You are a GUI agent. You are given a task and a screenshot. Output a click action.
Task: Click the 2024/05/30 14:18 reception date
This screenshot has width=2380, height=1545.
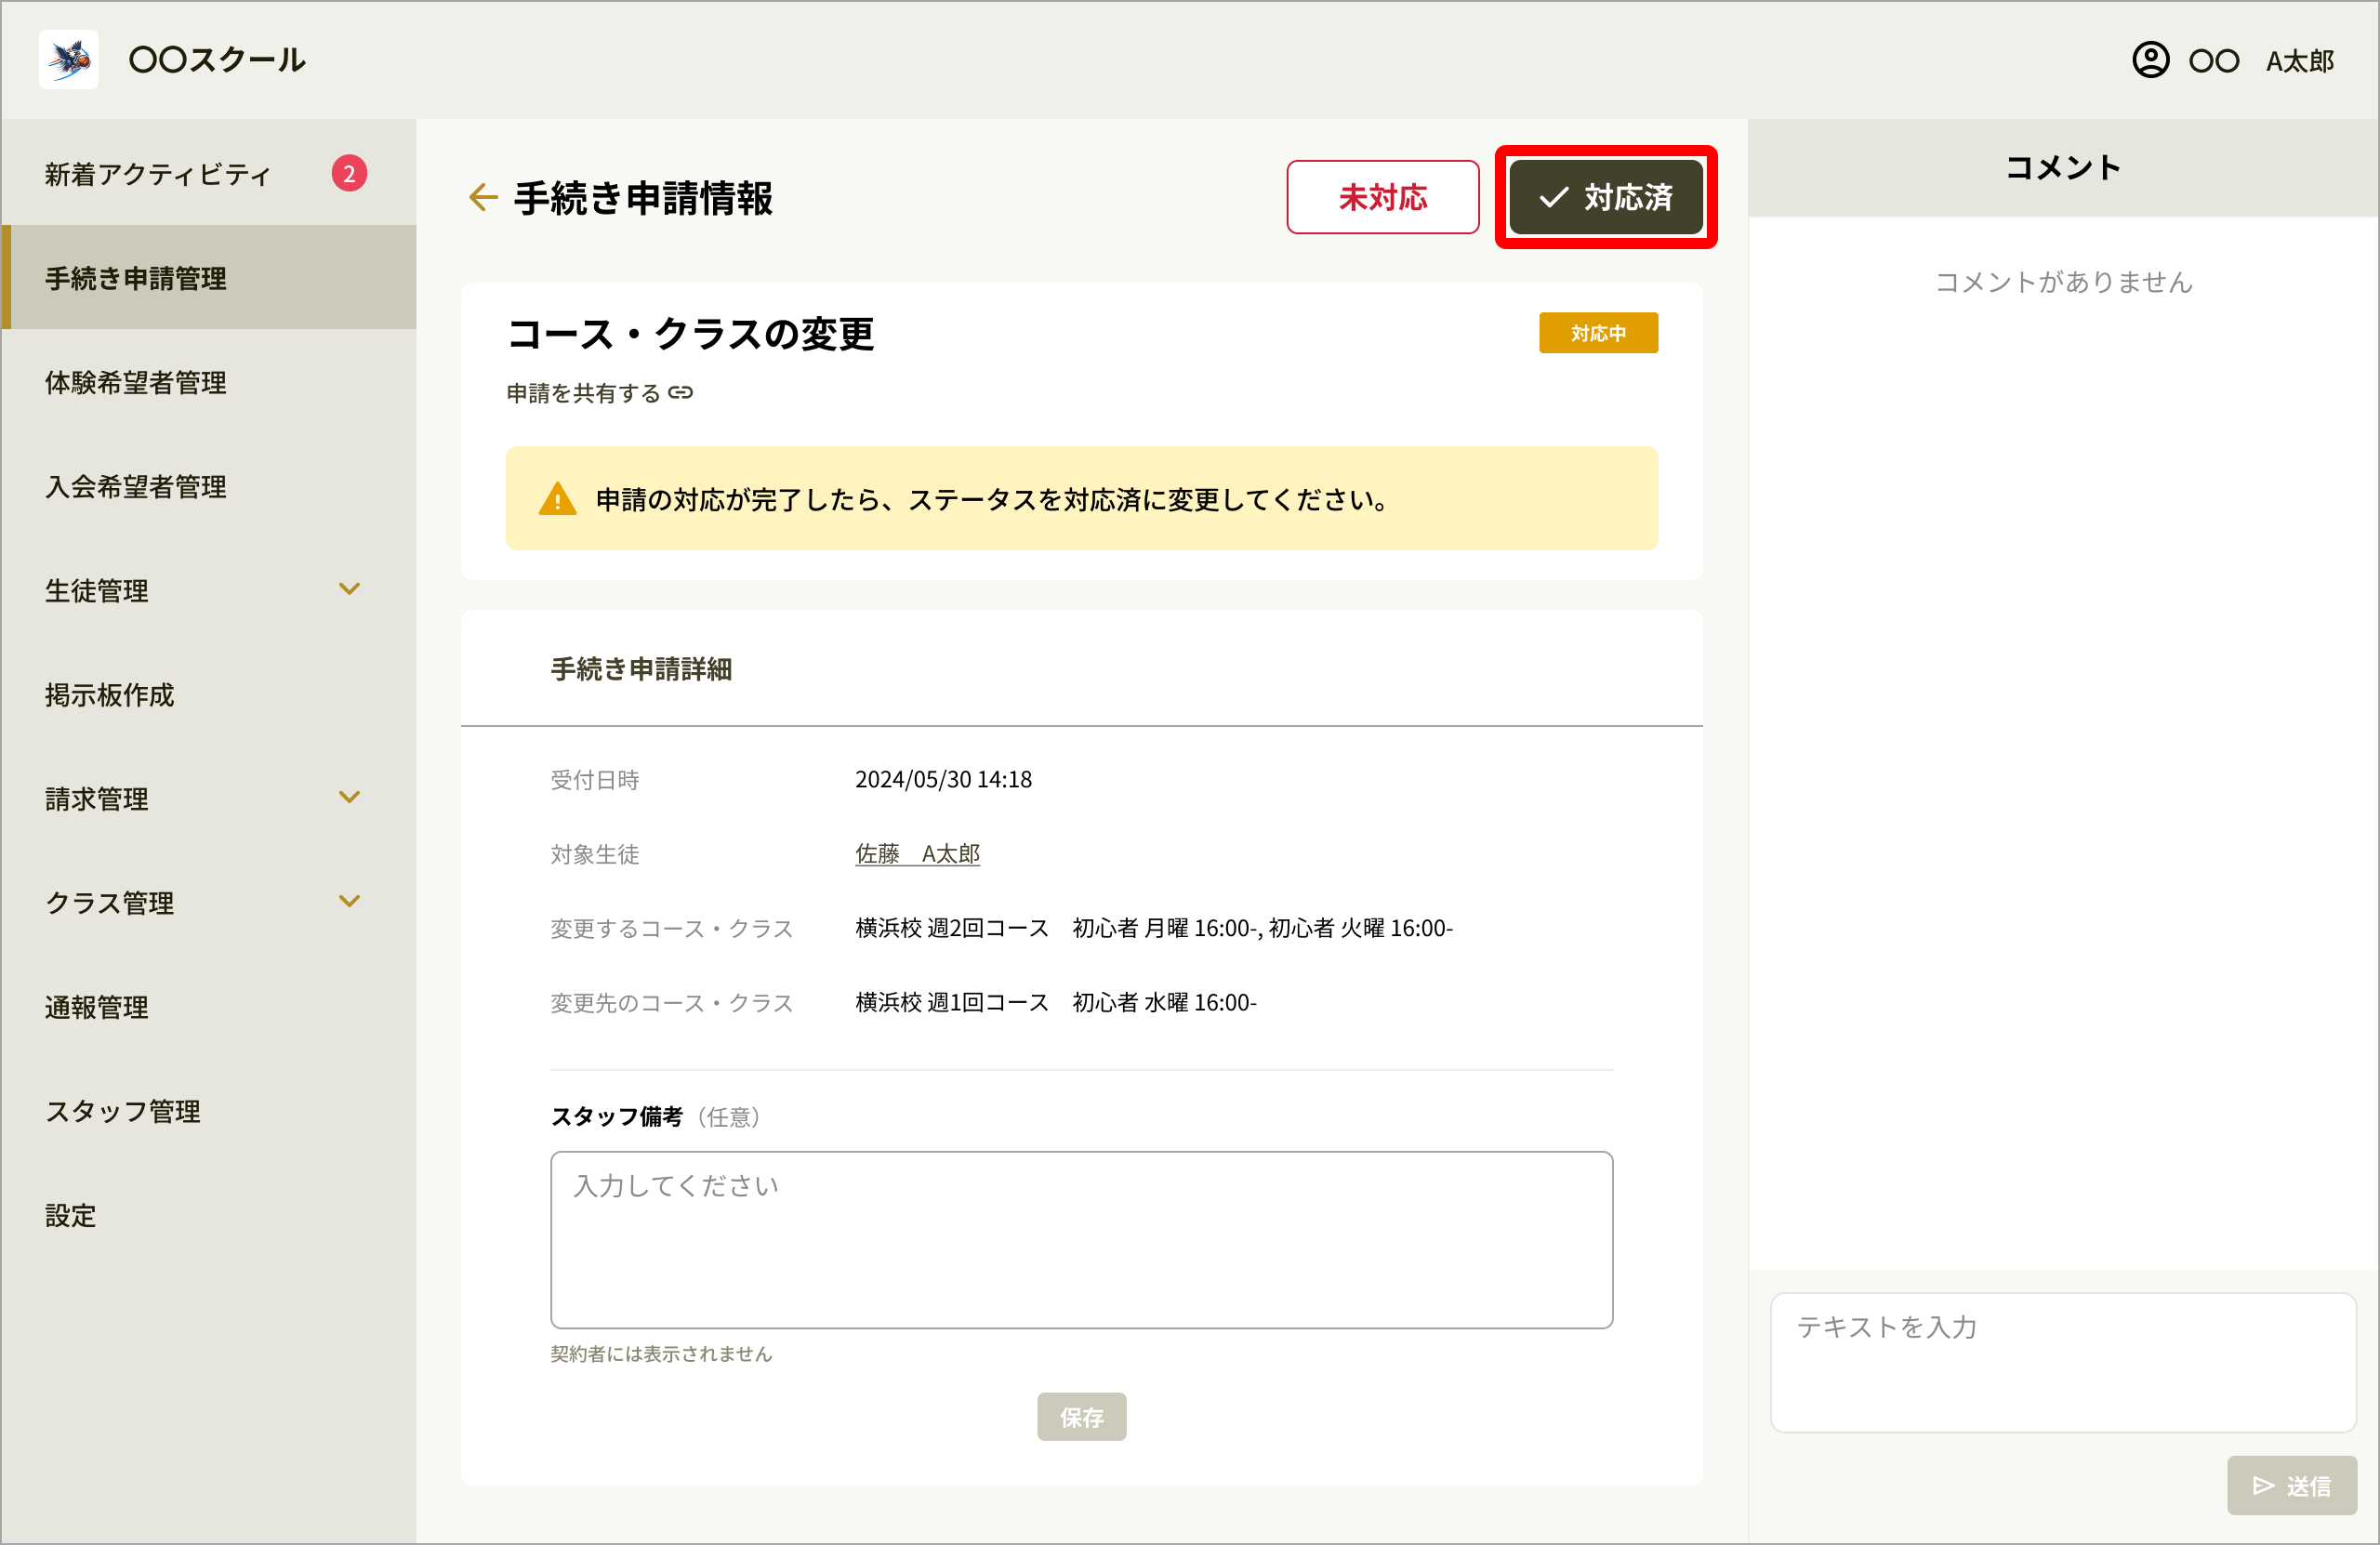click(943, 779)
